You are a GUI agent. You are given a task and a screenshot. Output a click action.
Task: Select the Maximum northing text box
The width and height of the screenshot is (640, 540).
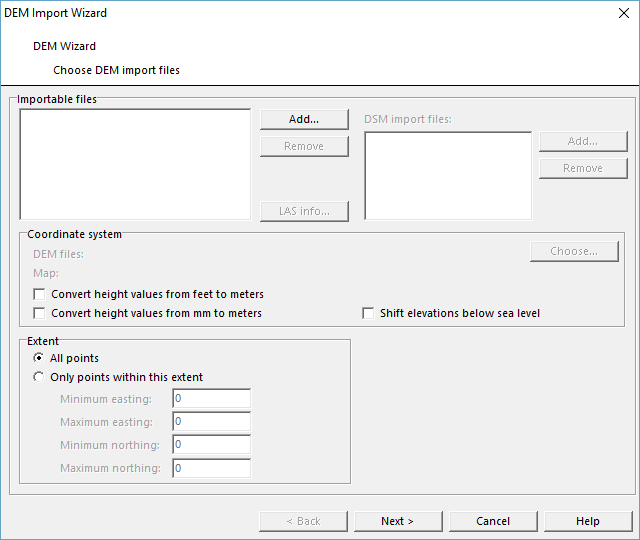pos(211,468)
